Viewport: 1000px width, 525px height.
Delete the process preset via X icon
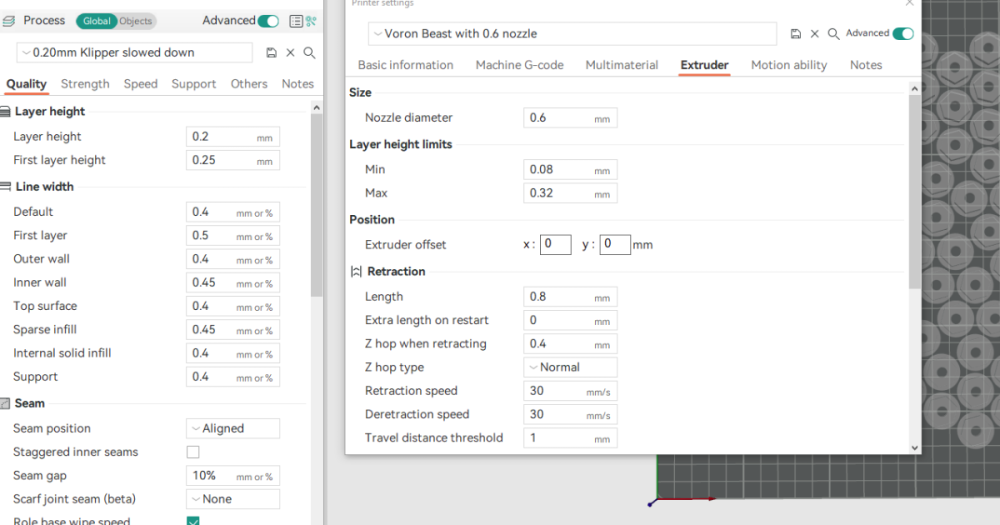click(290, 53)
